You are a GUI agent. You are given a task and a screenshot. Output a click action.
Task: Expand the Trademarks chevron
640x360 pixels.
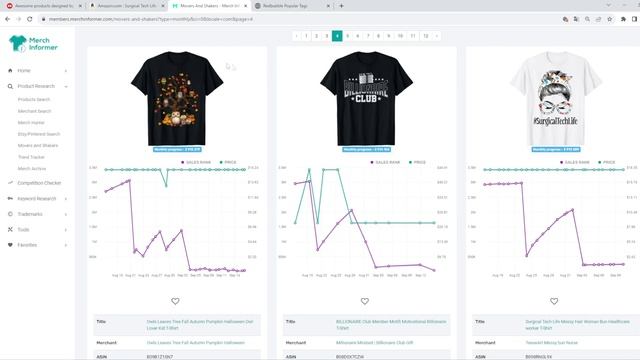click(x=66, y=214)
